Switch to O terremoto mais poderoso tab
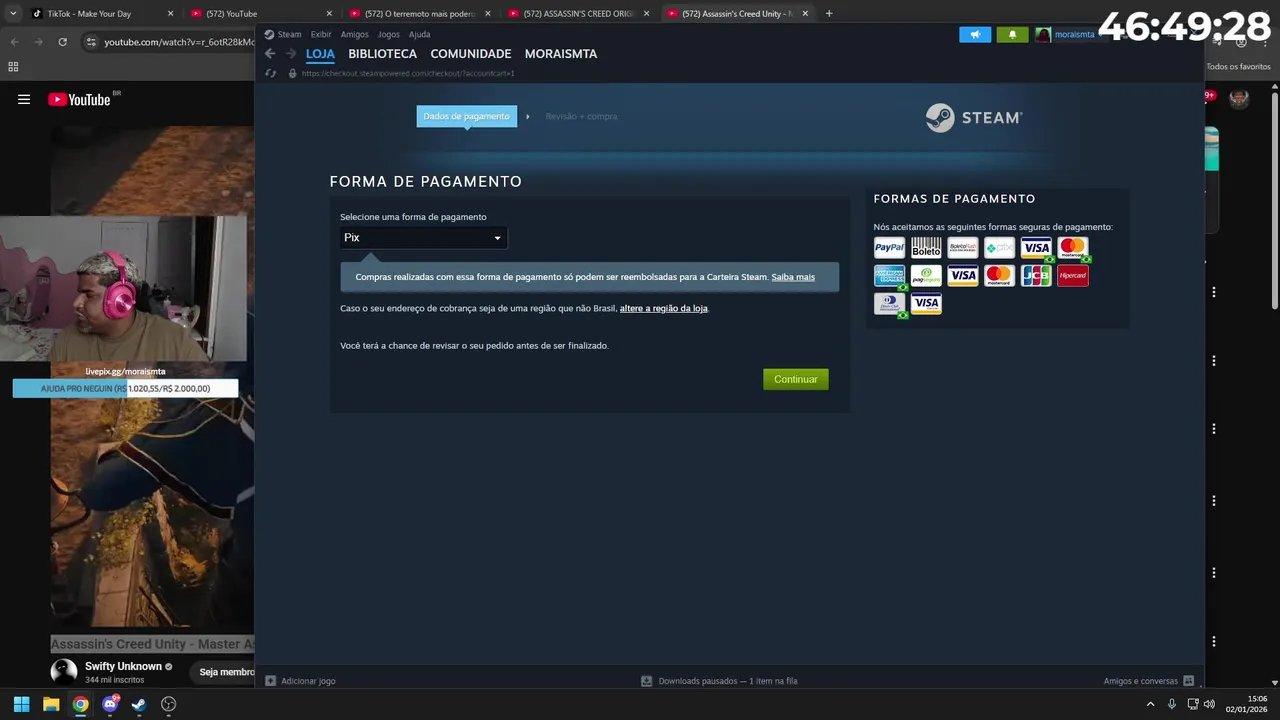This screenshot has height=720, width=1280. click(x=418, y=14)
